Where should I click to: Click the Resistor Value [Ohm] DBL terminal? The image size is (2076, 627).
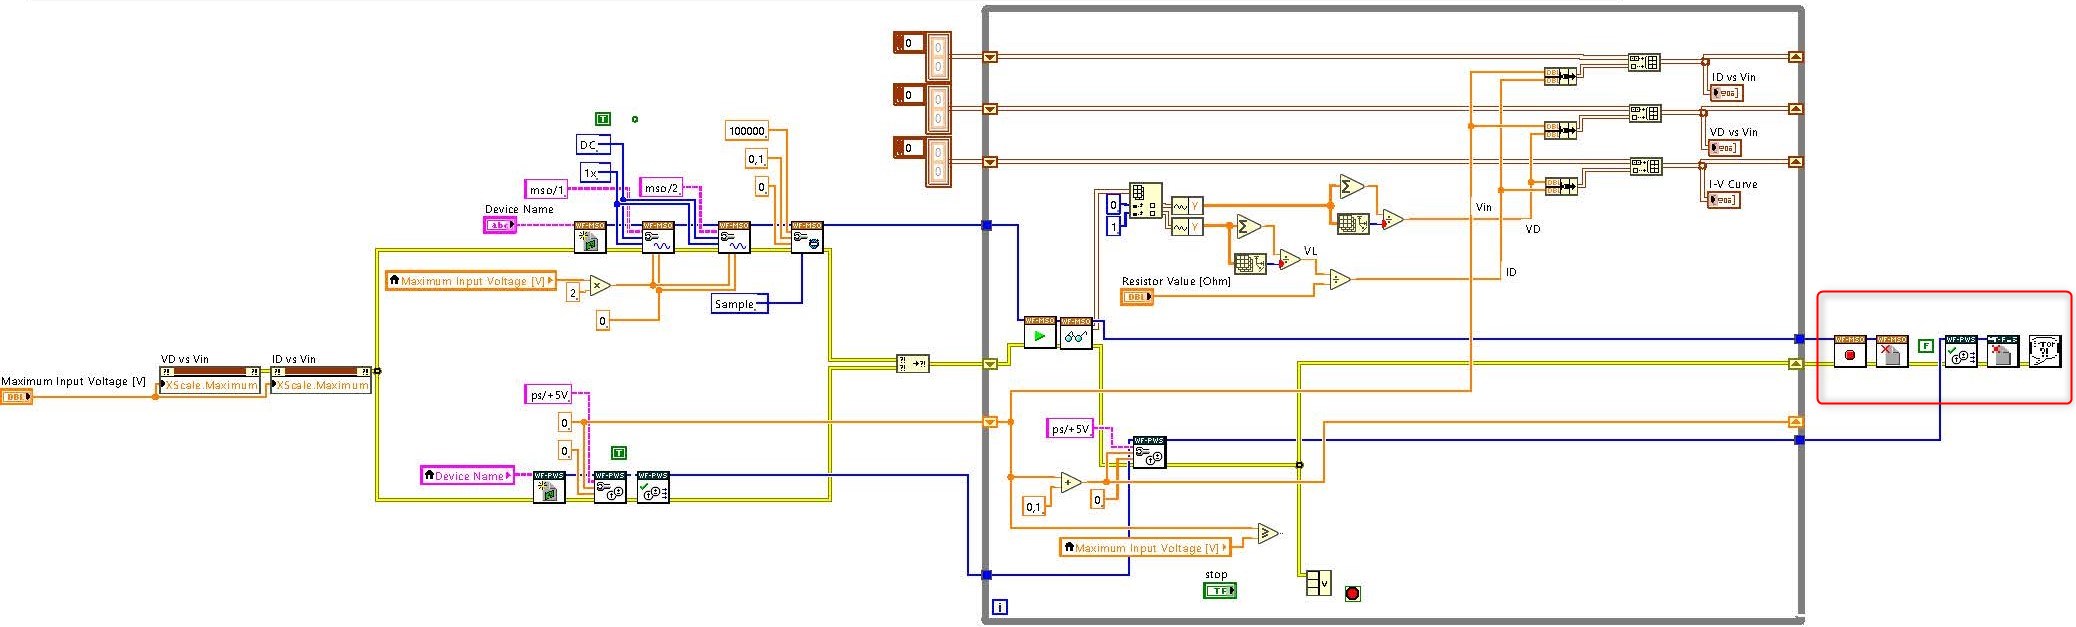click(x=1137, y=297)
